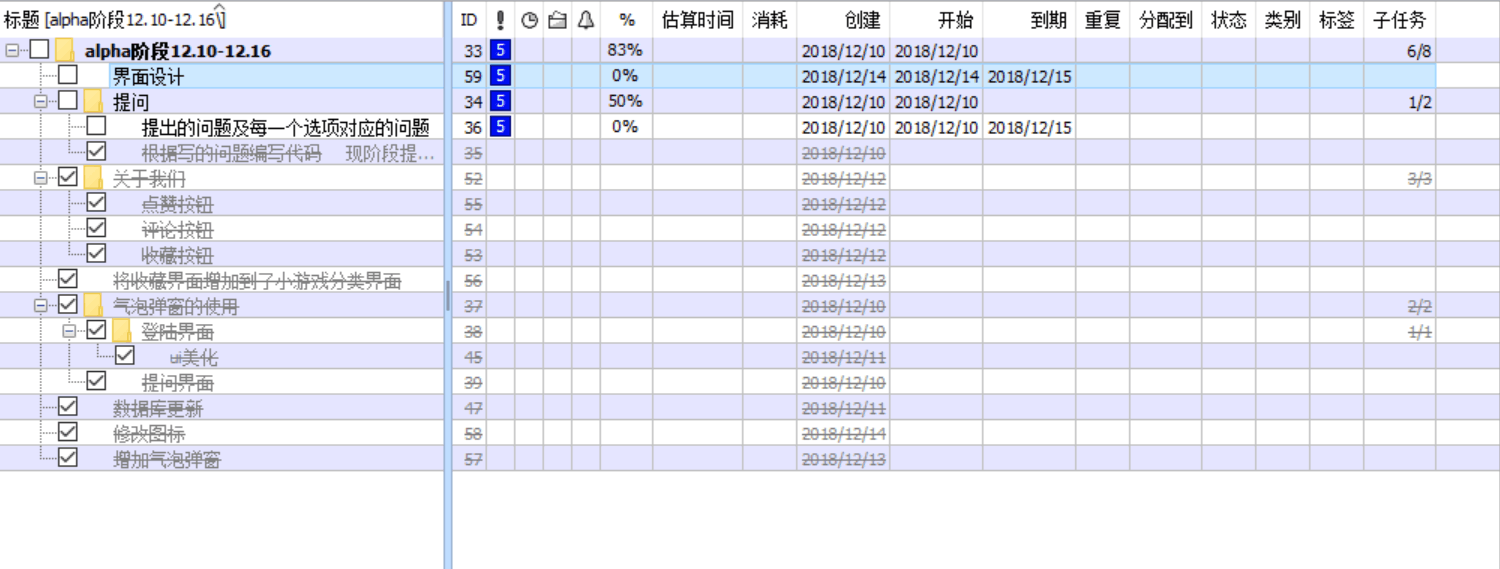Sort by the ID column header
The image size is (1500, 569).
tap(469, 20)
